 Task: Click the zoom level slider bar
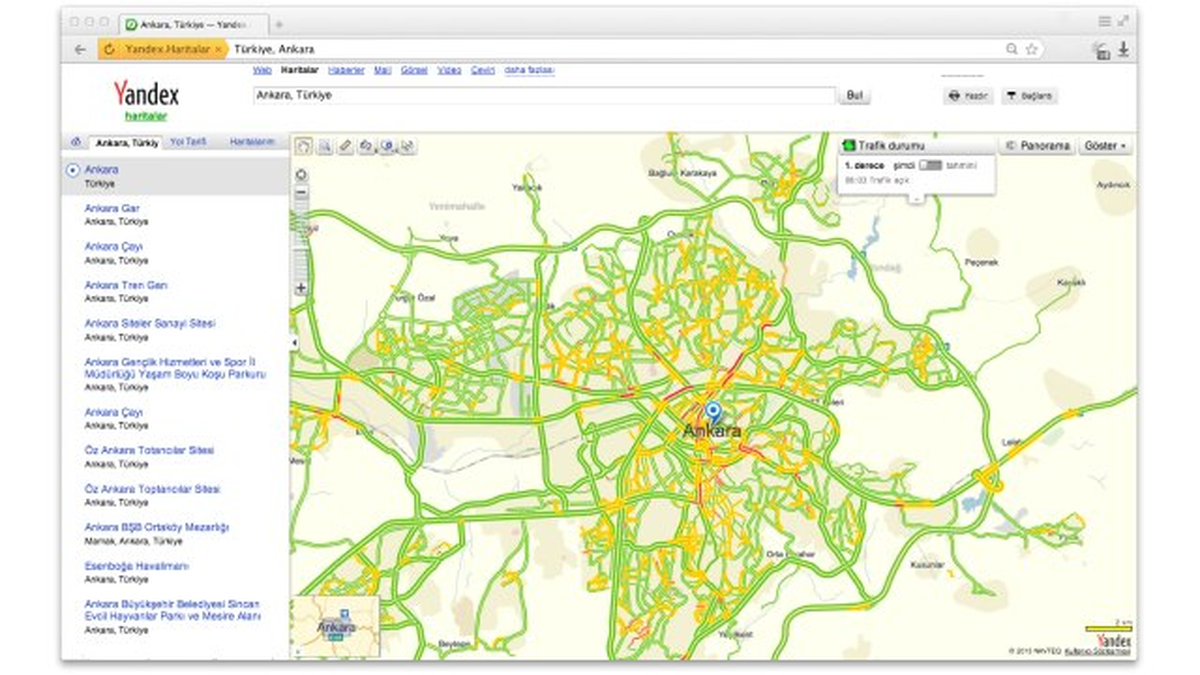(301, 240)
